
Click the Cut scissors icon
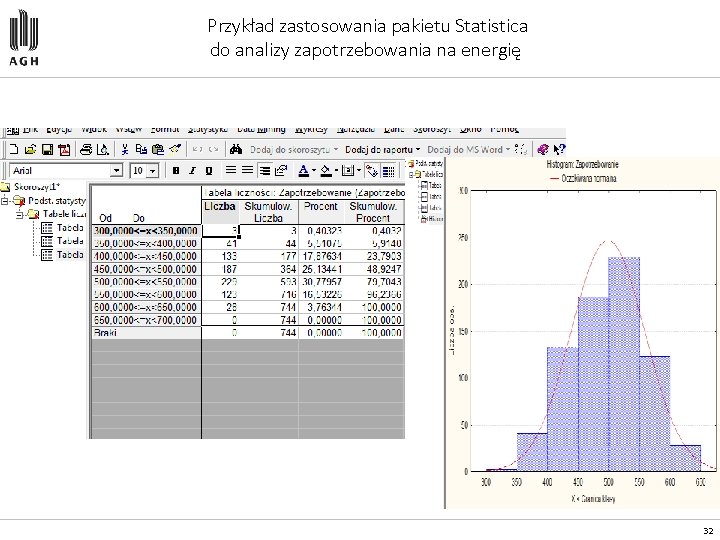pyautogui.click(x=124, y=149)
